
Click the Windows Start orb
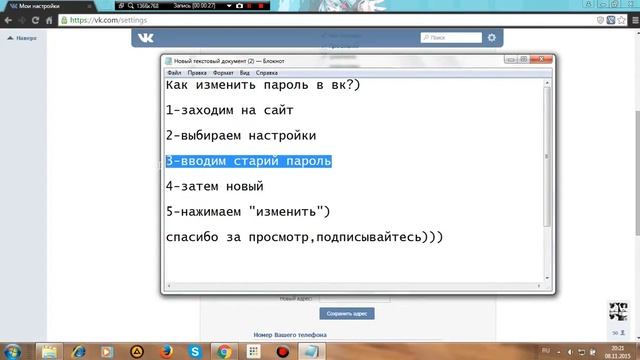point(12,351)
